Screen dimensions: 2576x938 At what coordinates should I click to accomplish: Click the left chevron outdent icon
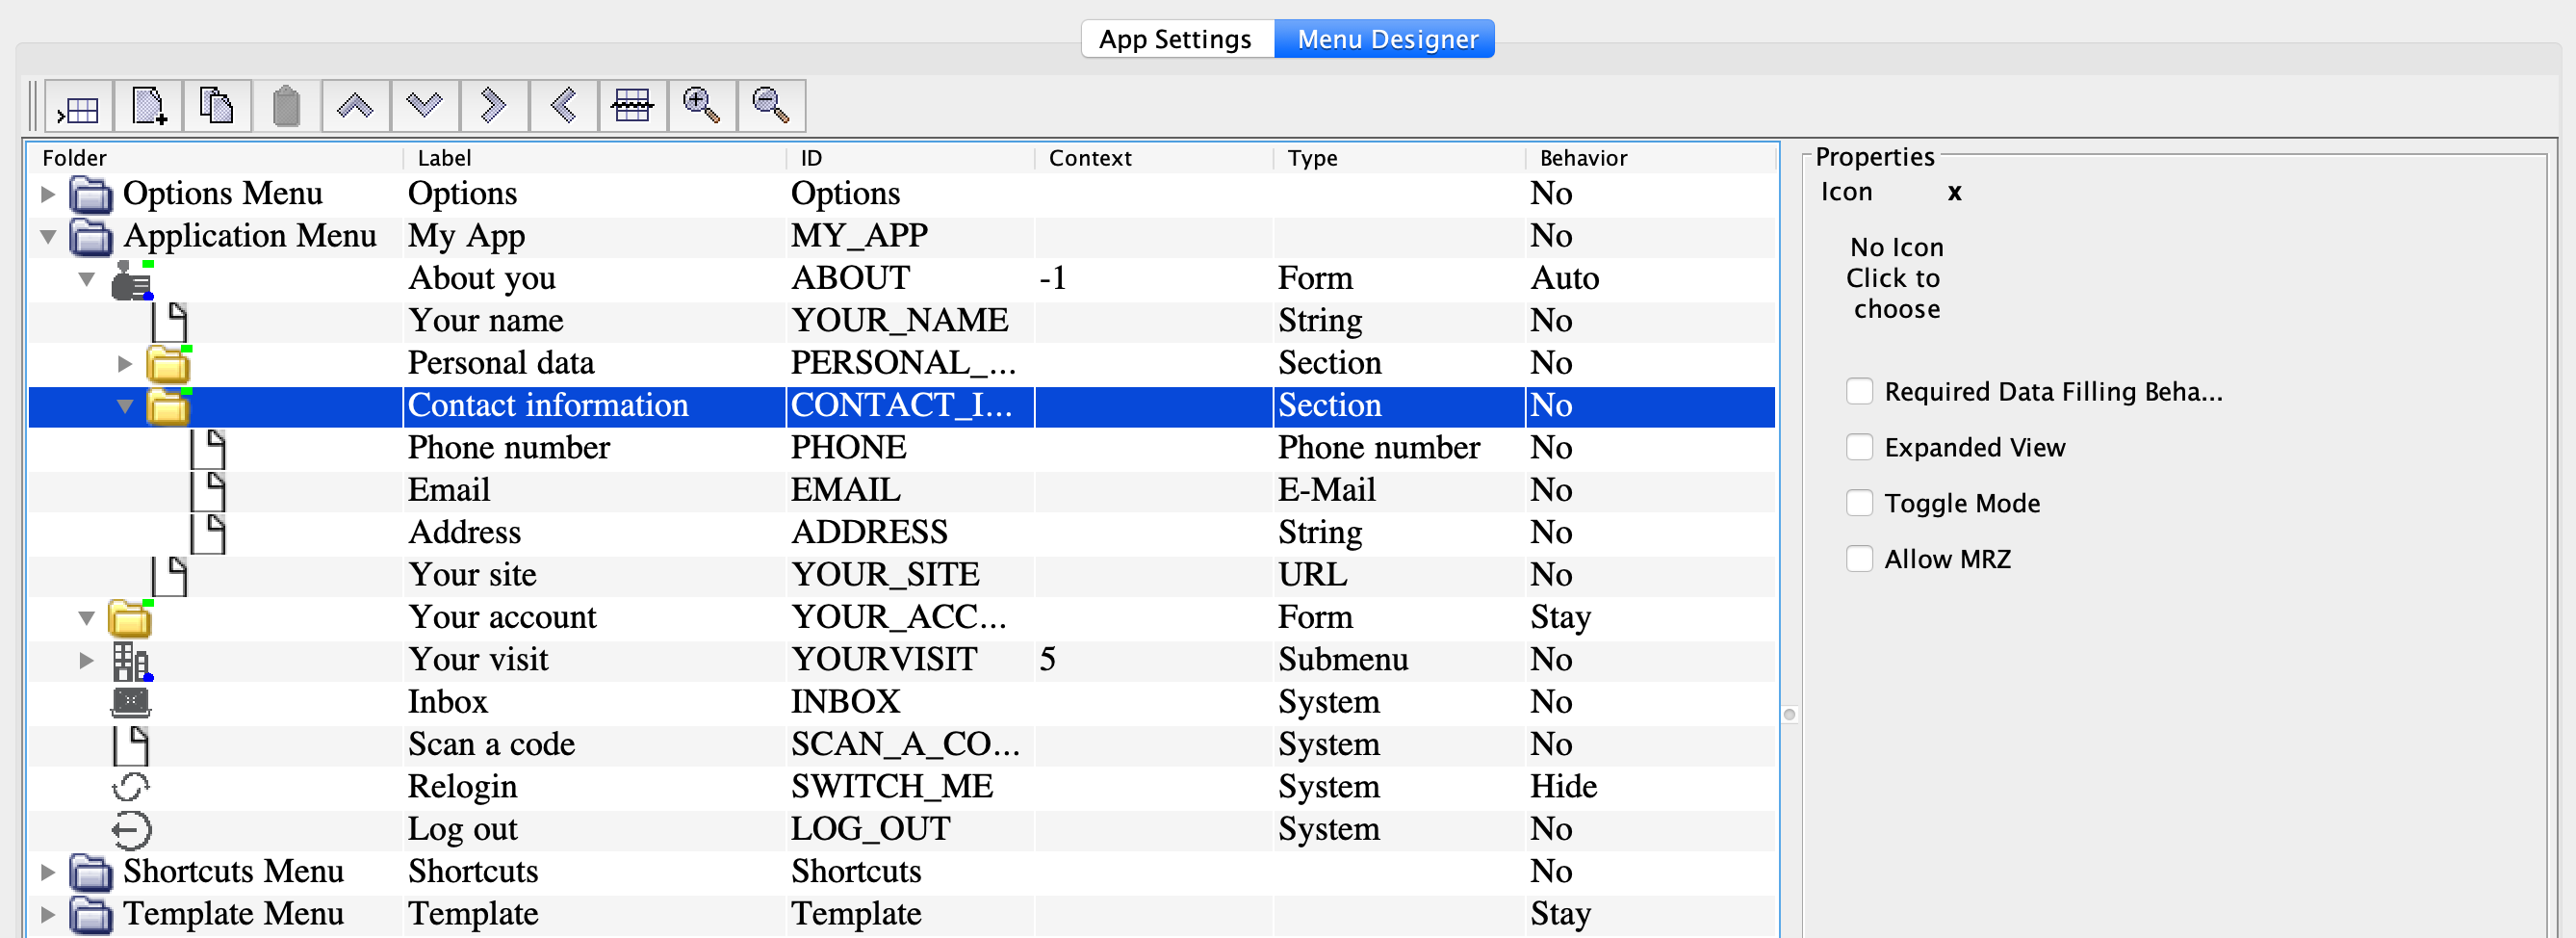pyautogui.click(x=563, y=105)
